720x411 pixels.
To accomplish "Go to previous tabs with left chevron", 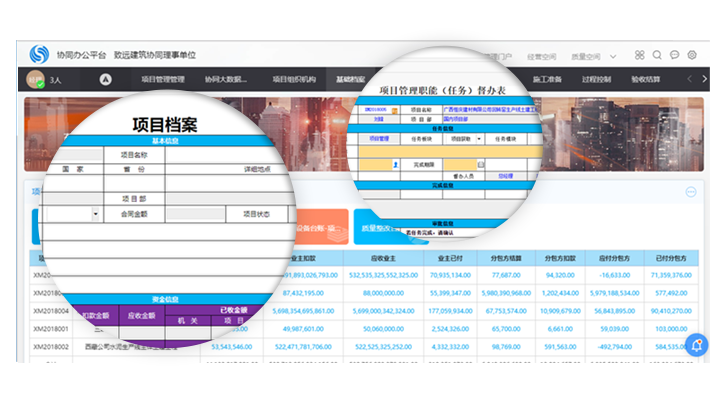I will coord(690,79).
